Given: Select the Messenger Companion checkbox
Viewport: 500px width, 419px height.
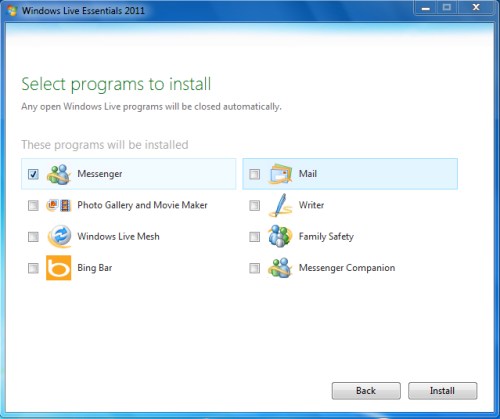Looking at the screenshot, I should [255, 268].
